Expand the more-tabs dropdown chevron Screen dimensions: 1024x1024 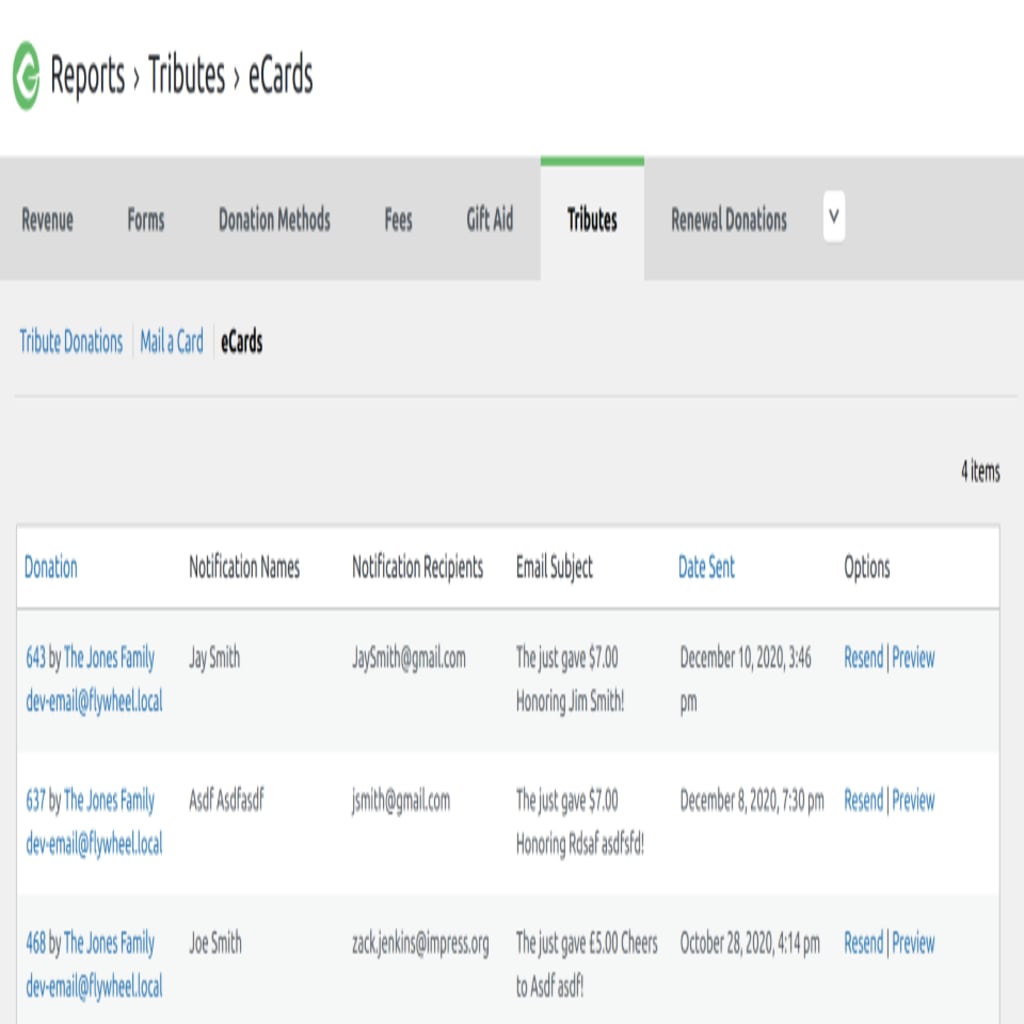coord(834,216)
